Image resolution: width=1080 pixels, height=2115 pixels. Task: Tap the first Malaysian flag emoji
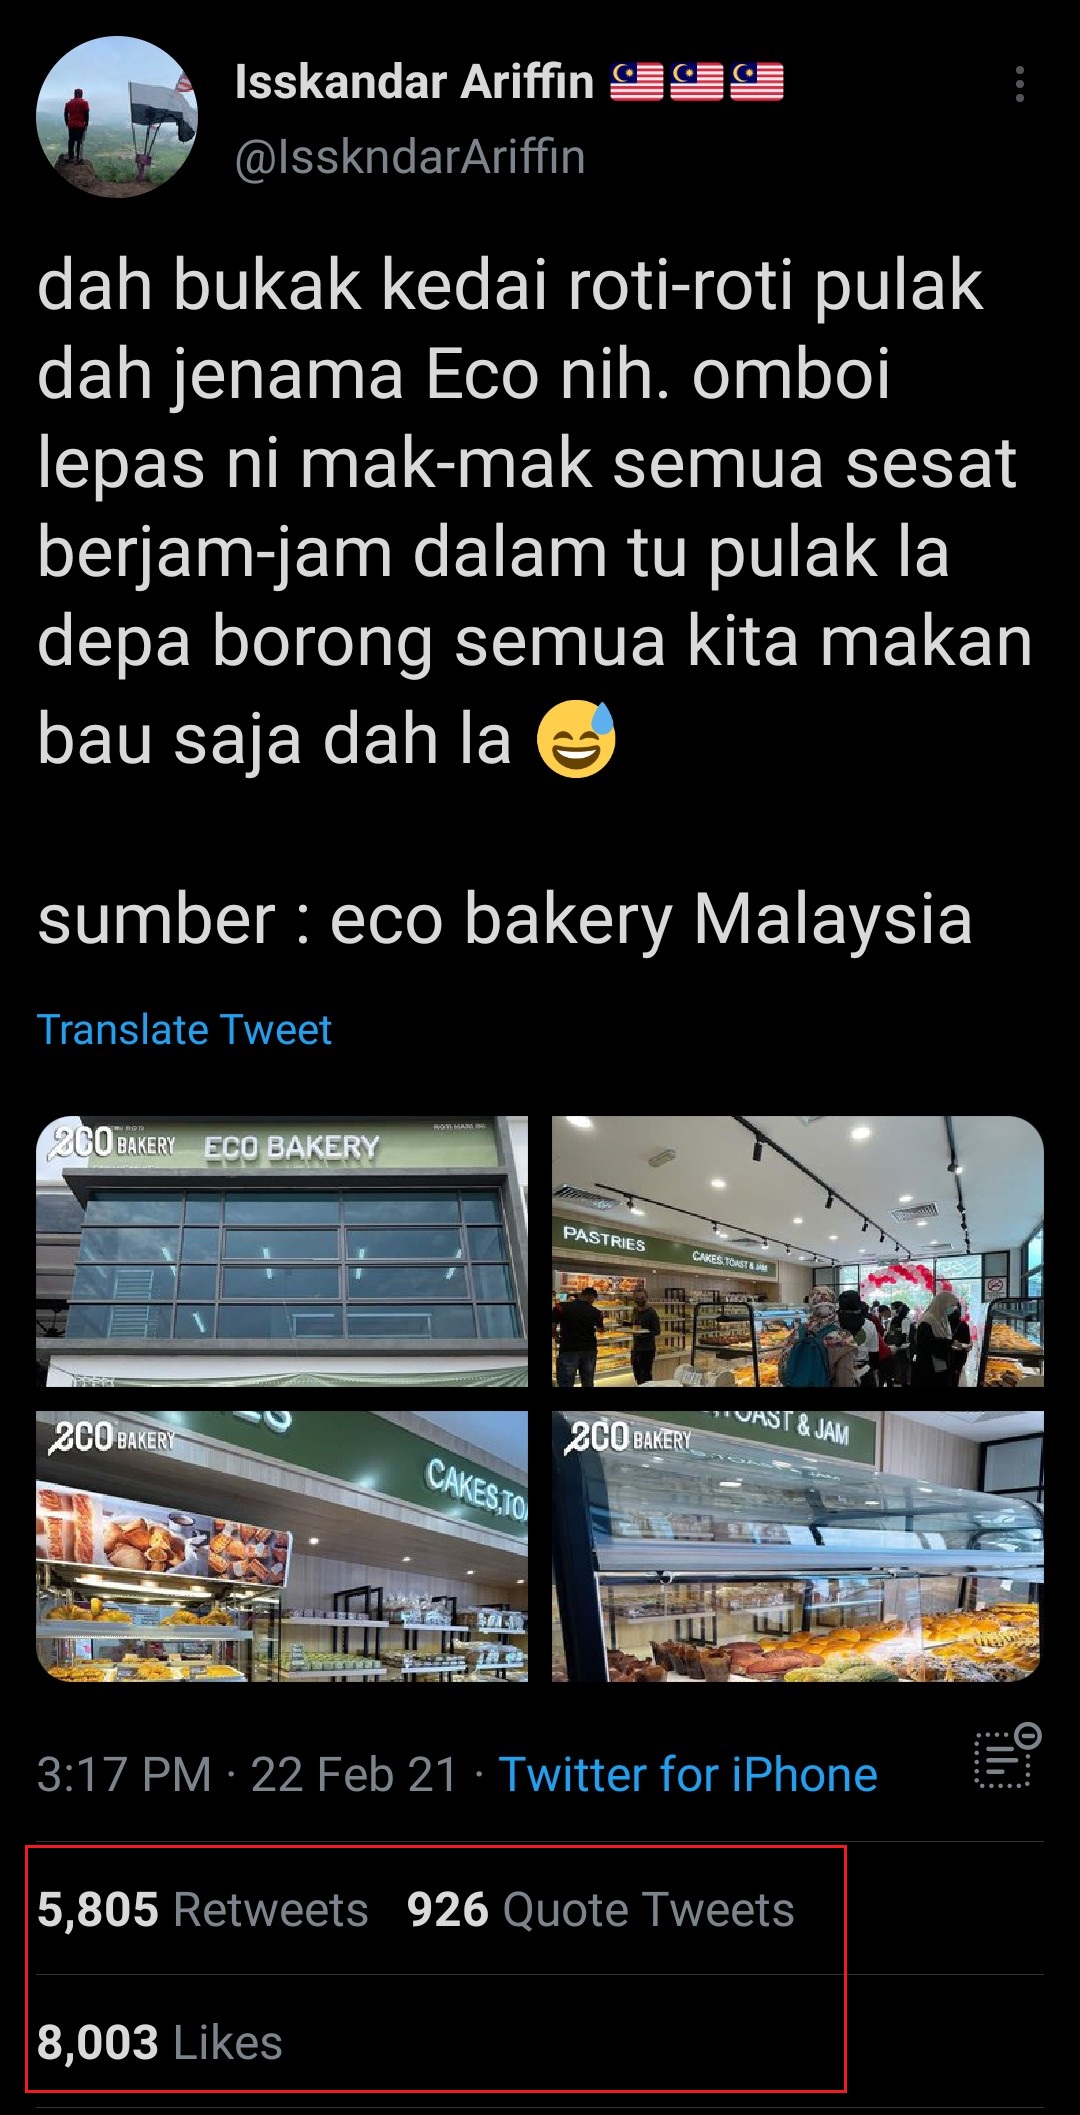(637, 82)
